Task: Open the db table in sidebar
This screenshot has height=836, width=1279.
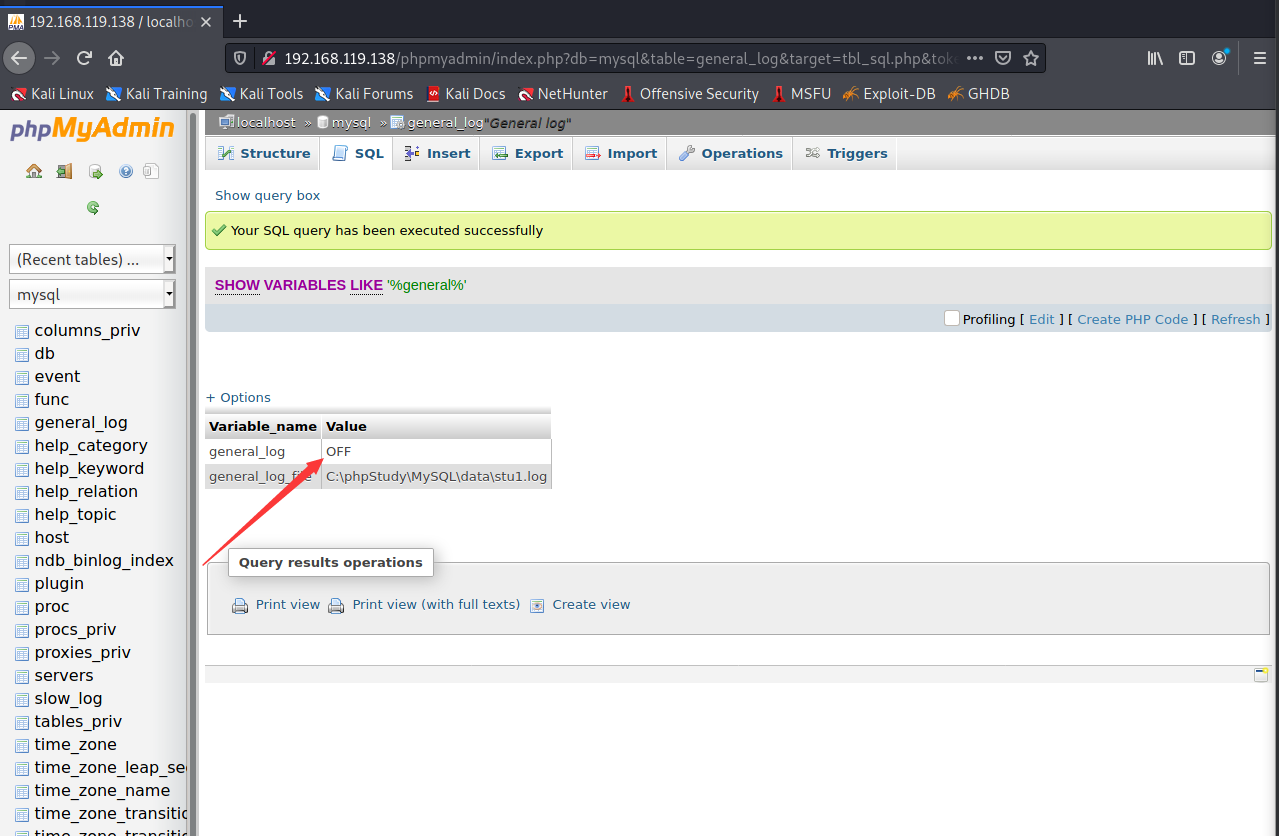Action: coord(45,354)
